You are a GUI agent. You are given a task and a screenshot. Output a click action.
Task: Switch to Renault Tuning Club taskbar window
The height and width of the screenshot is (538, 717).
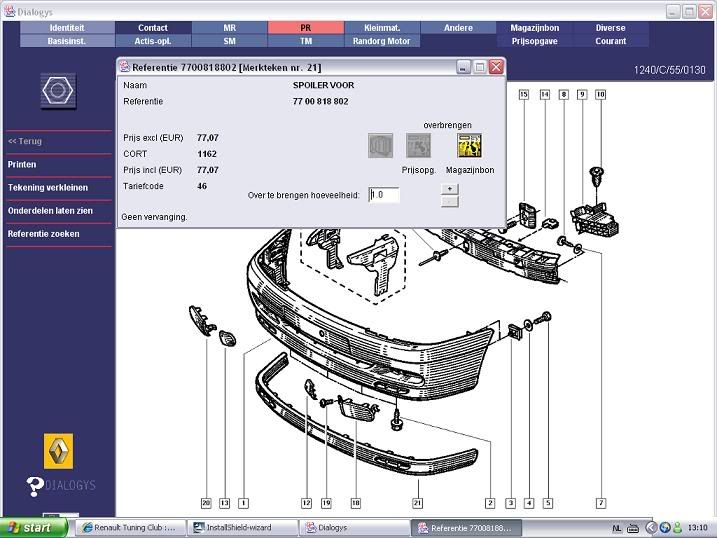(x=130, y=528)
